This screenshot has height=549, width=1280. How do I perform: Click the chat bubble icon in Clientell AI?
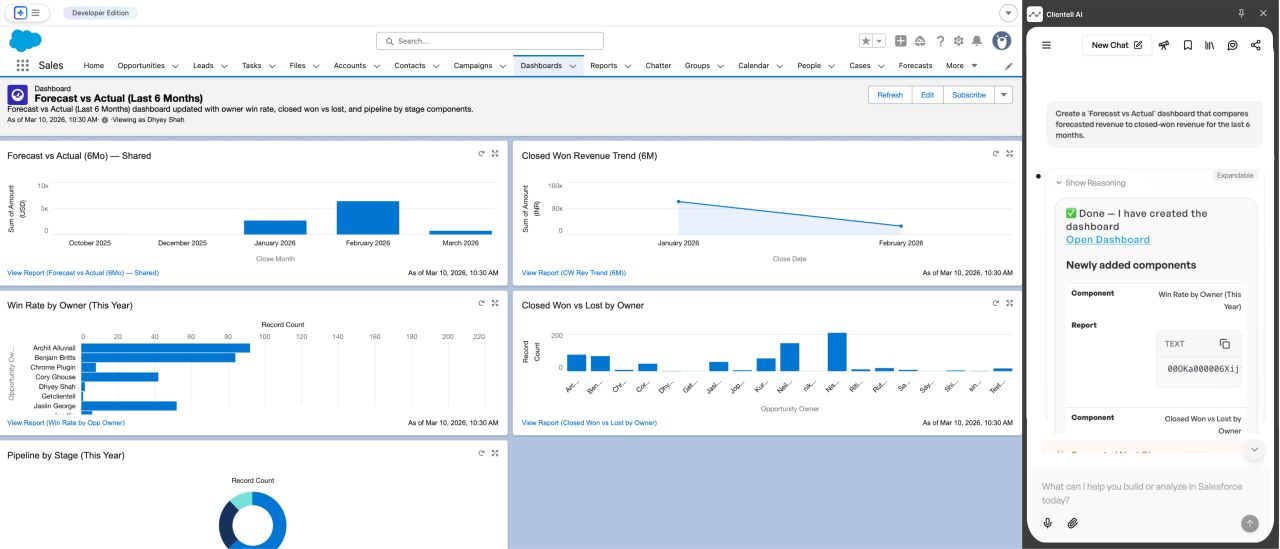click(1232, 45)
